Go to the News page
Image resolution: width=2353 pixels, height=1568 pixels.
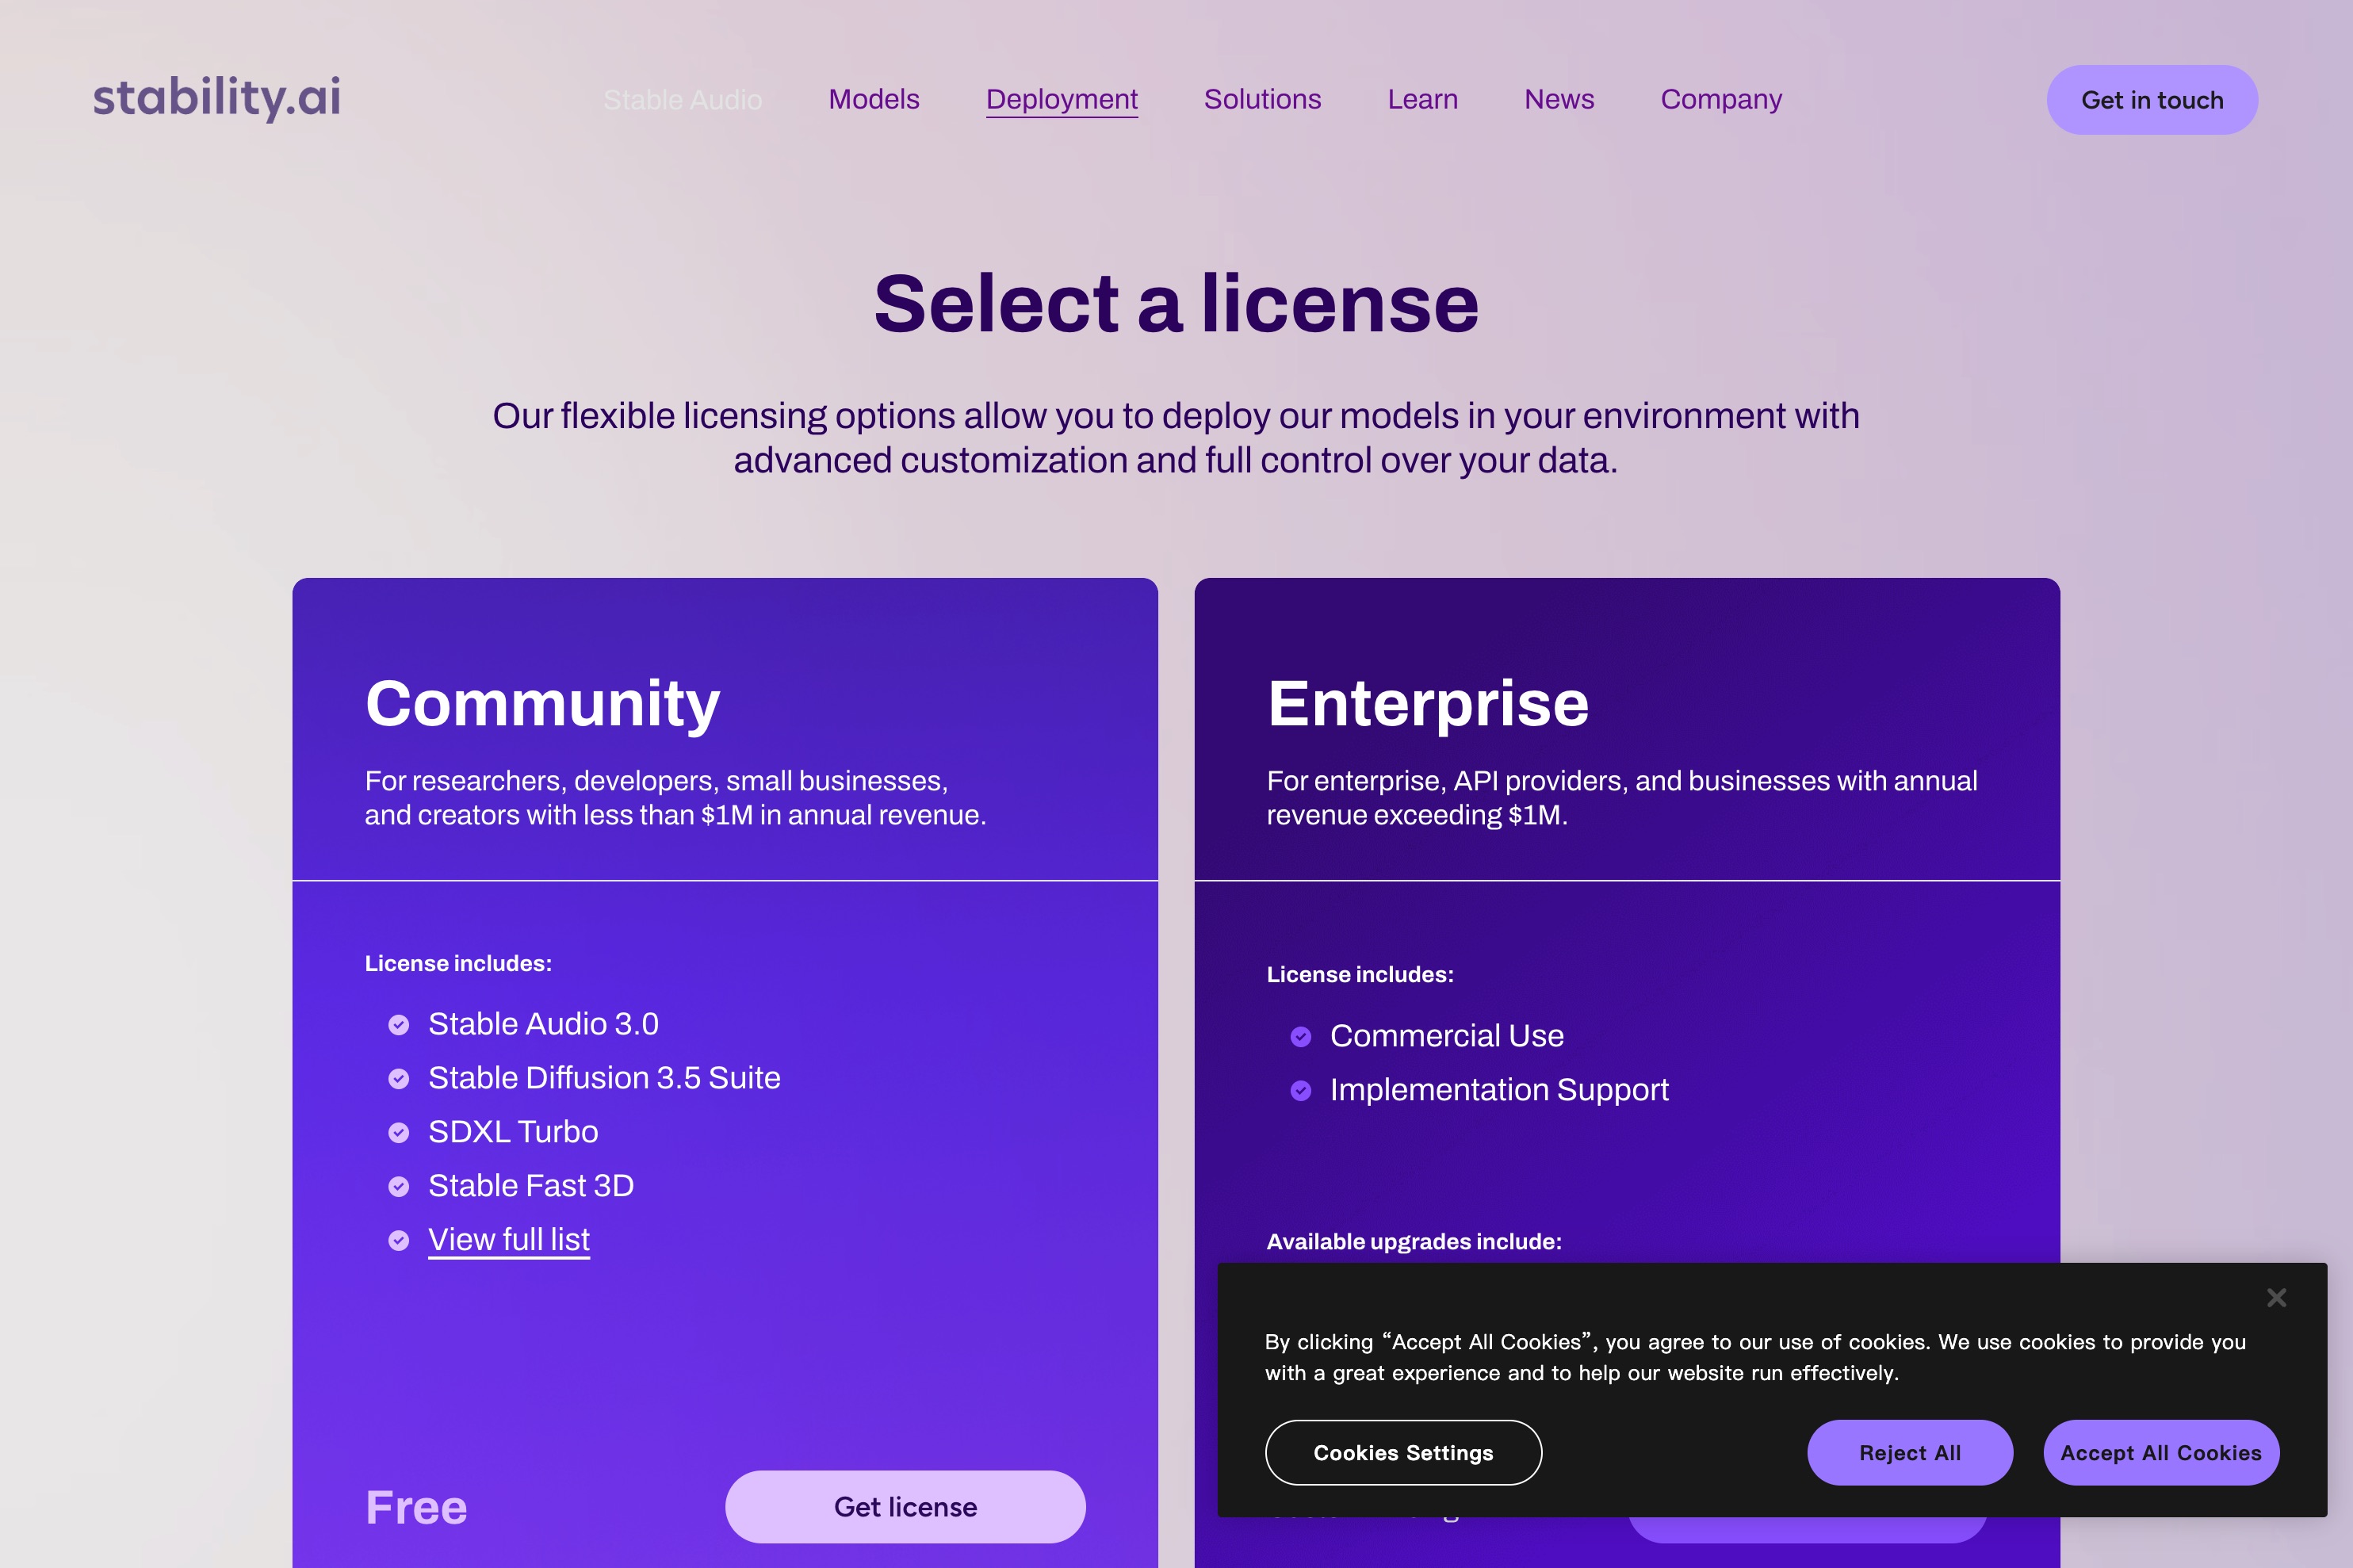1559,99
